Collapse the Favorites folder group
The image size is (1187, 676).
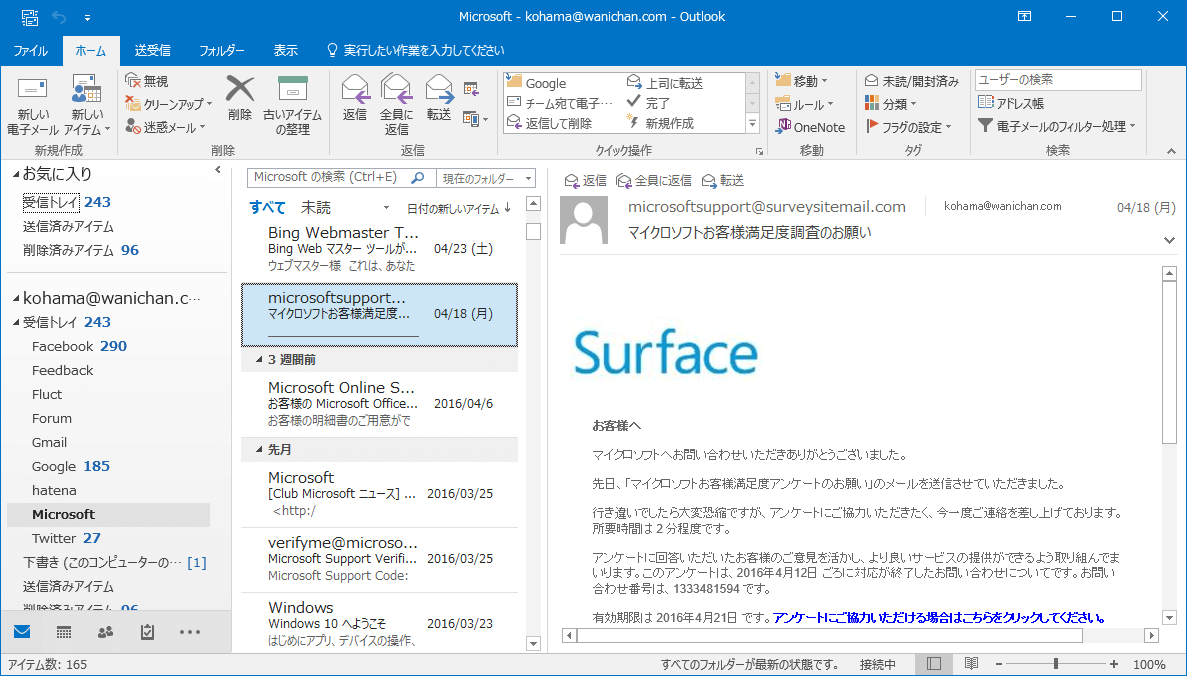pos(16,174)
